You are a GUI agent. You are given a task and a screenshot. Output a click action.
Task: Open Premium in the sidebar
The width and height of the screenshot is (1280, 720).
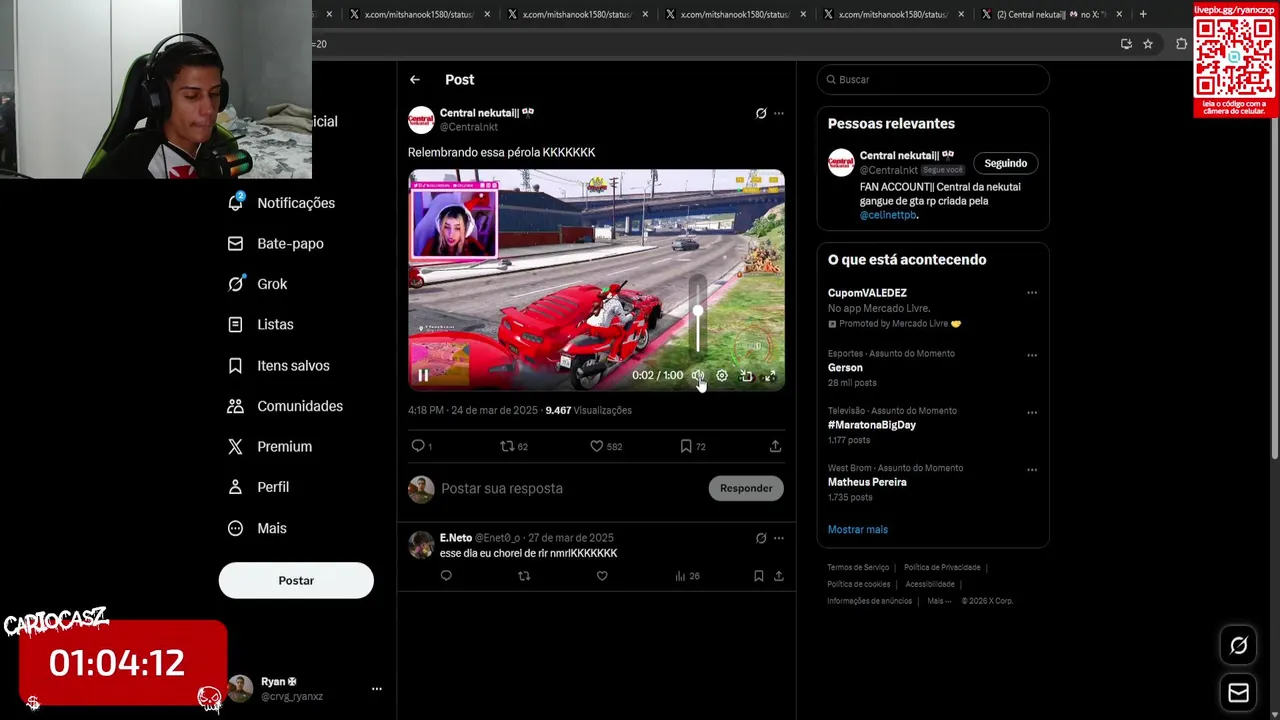[270, 447]
